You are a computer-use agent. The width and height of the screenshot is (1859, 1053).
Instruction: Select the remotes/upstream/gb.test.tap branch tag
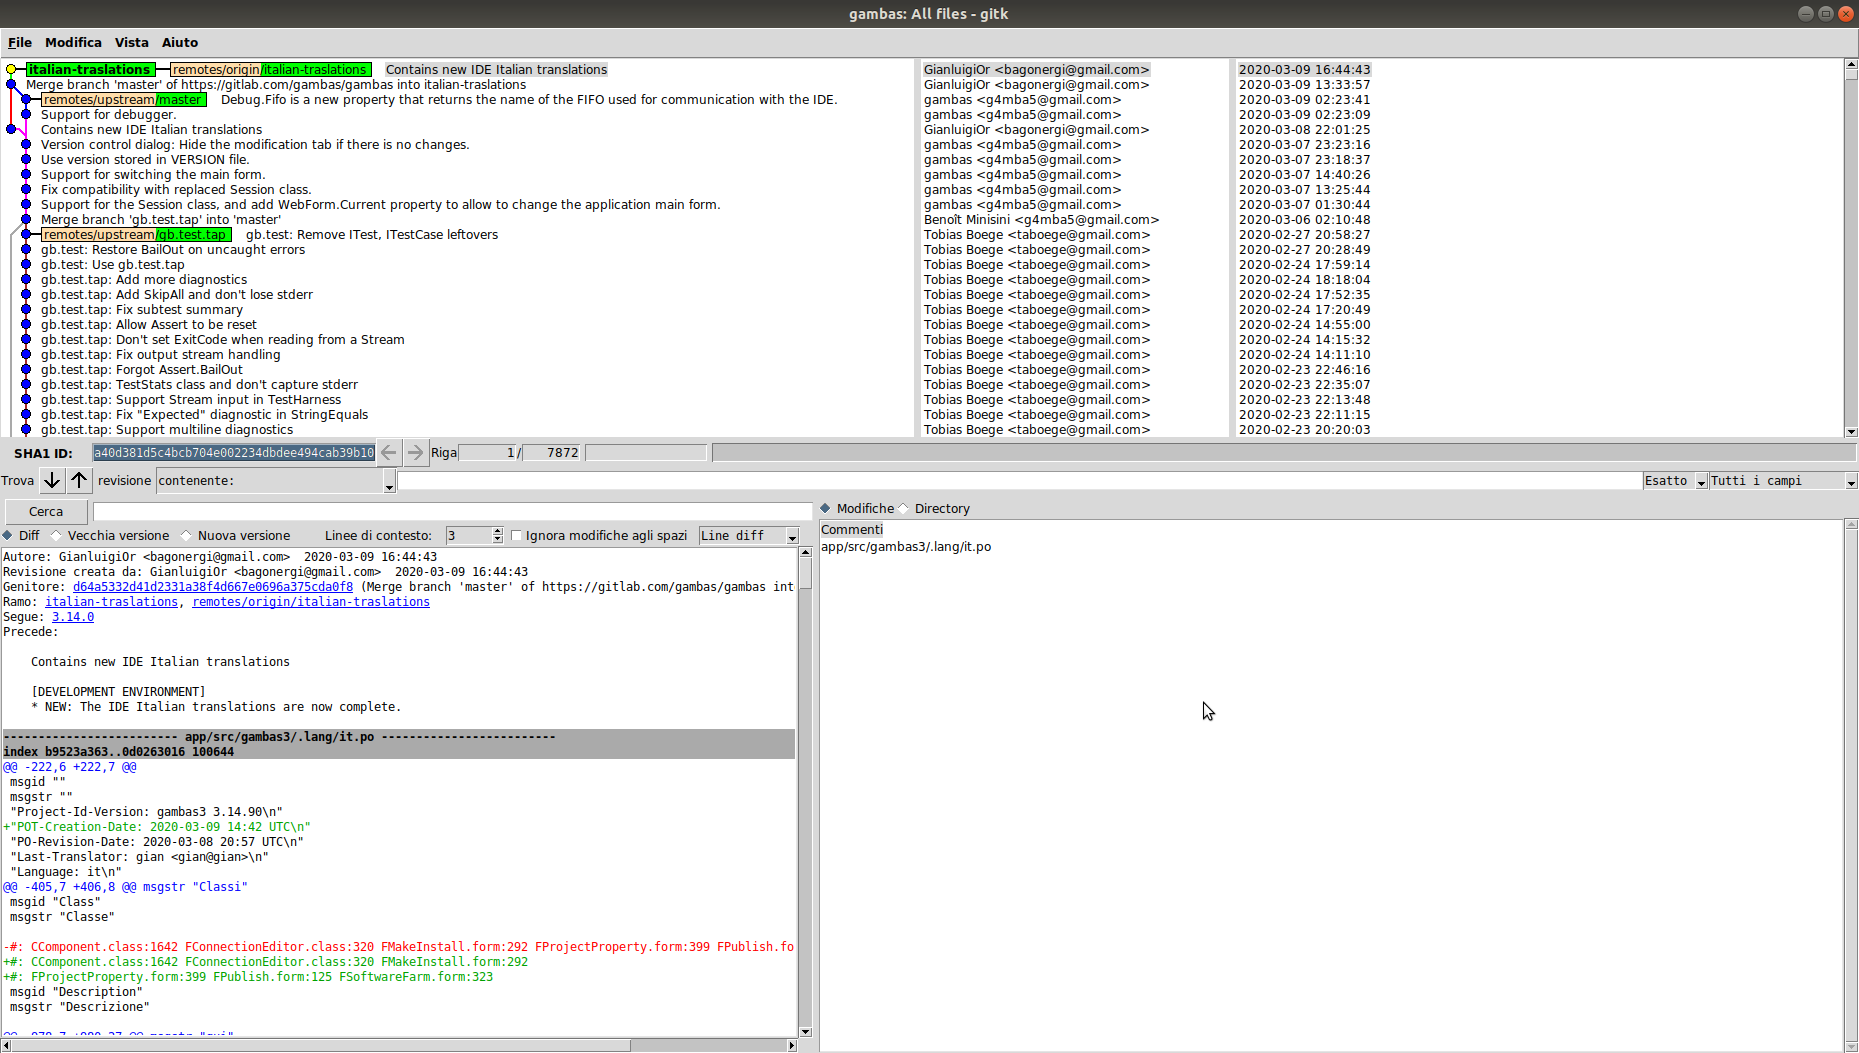(135, 235)
